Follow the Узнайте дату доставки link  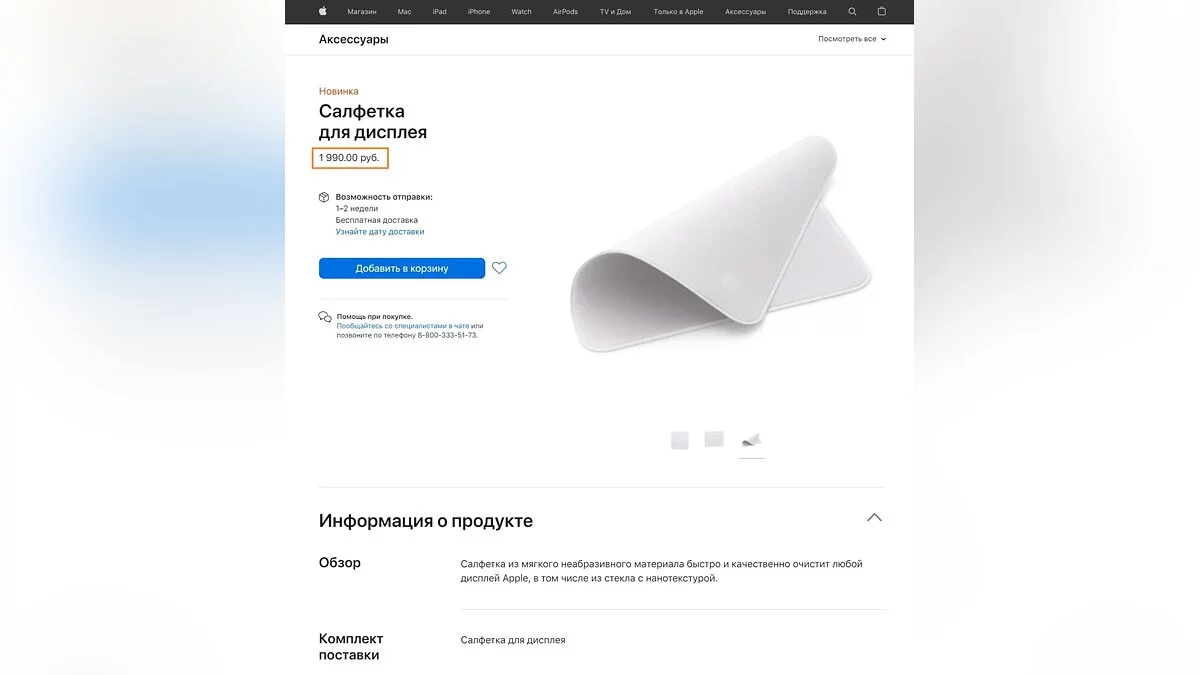point(380,231)
